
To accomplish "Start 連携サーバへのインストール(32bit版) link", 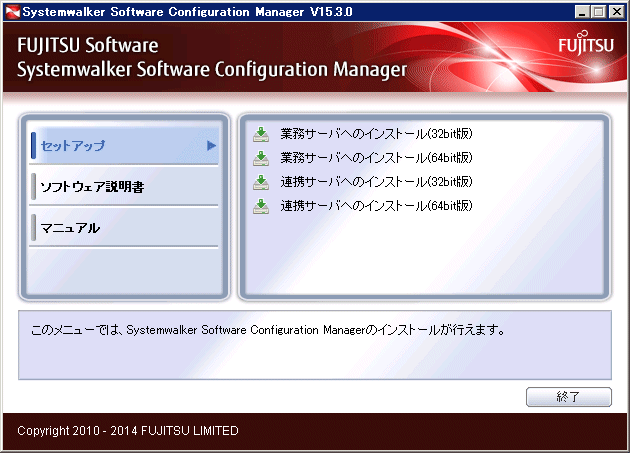I will (x=376, y=182).
